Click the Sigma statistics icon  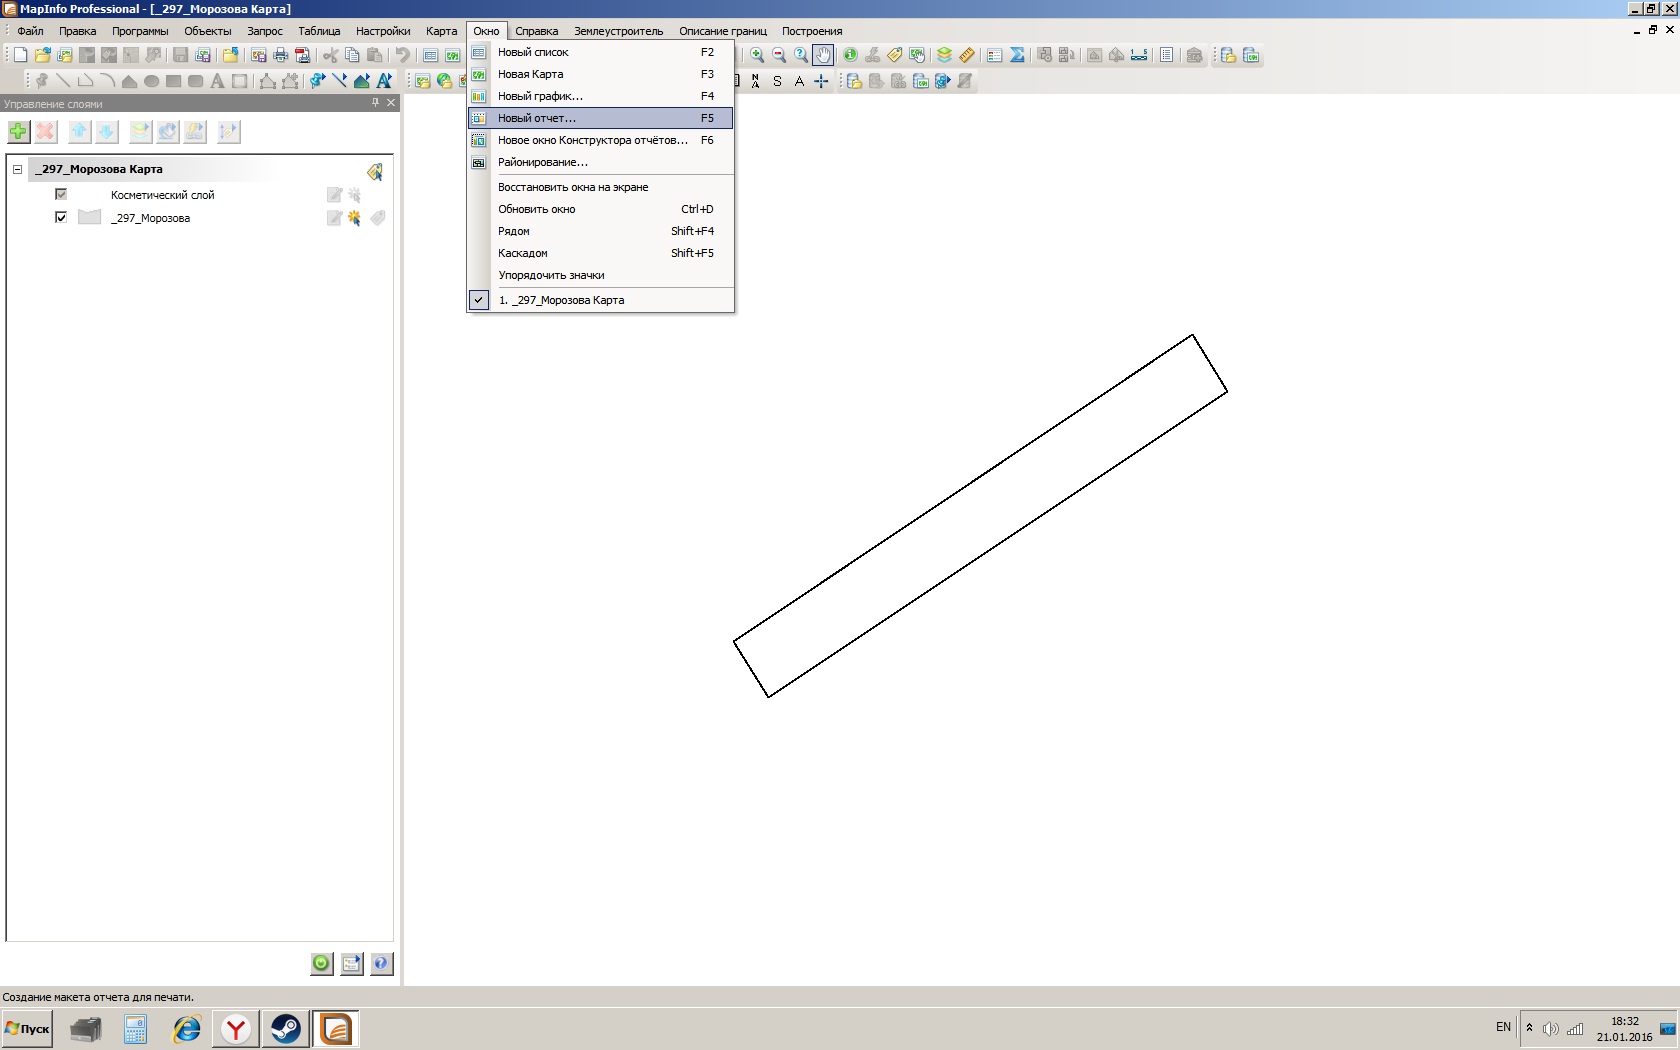(1017, 55)
